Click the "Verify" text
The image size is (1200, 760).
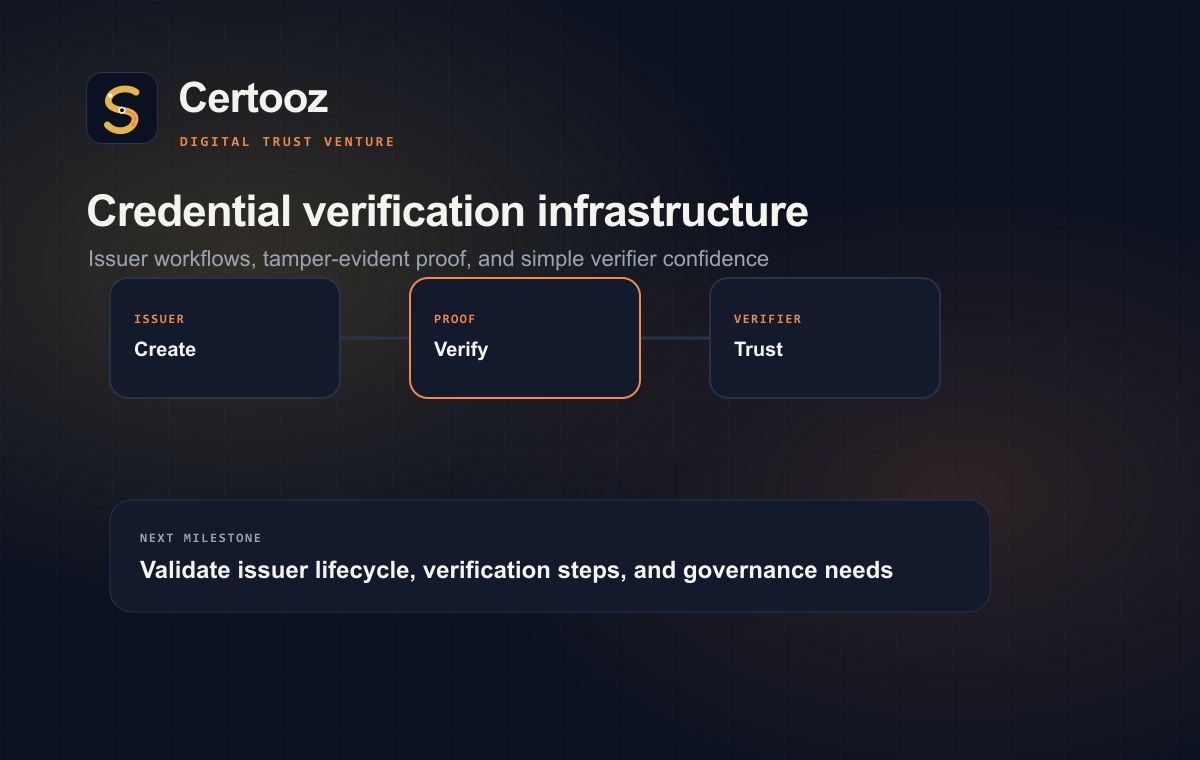click(x=461, y=349)
